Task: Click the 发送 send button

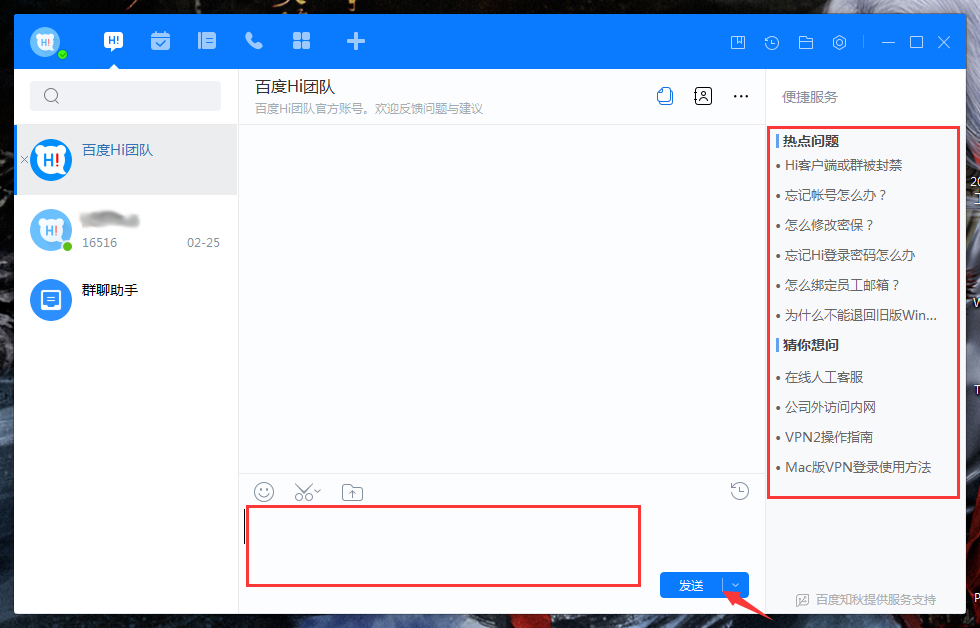Action: [691, 585]
